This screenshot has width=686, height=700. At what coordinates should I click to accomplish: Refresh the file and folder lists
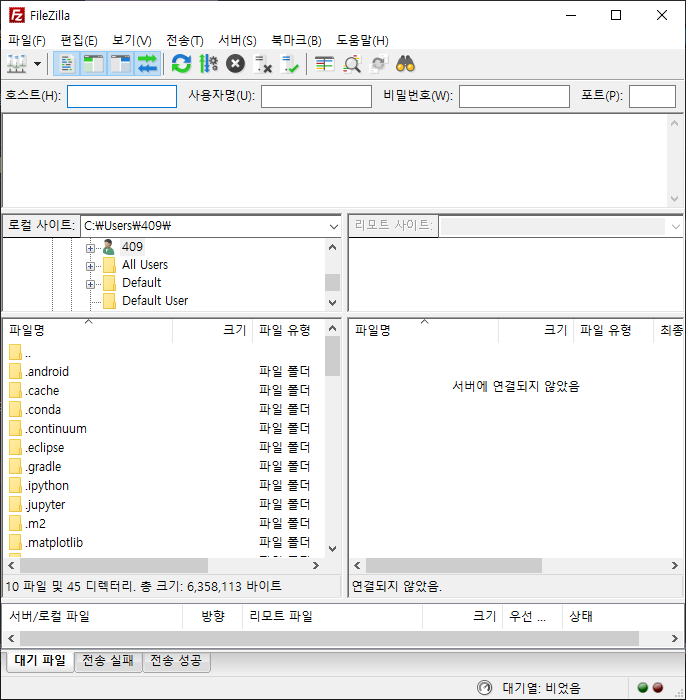[x=181, y=64]
